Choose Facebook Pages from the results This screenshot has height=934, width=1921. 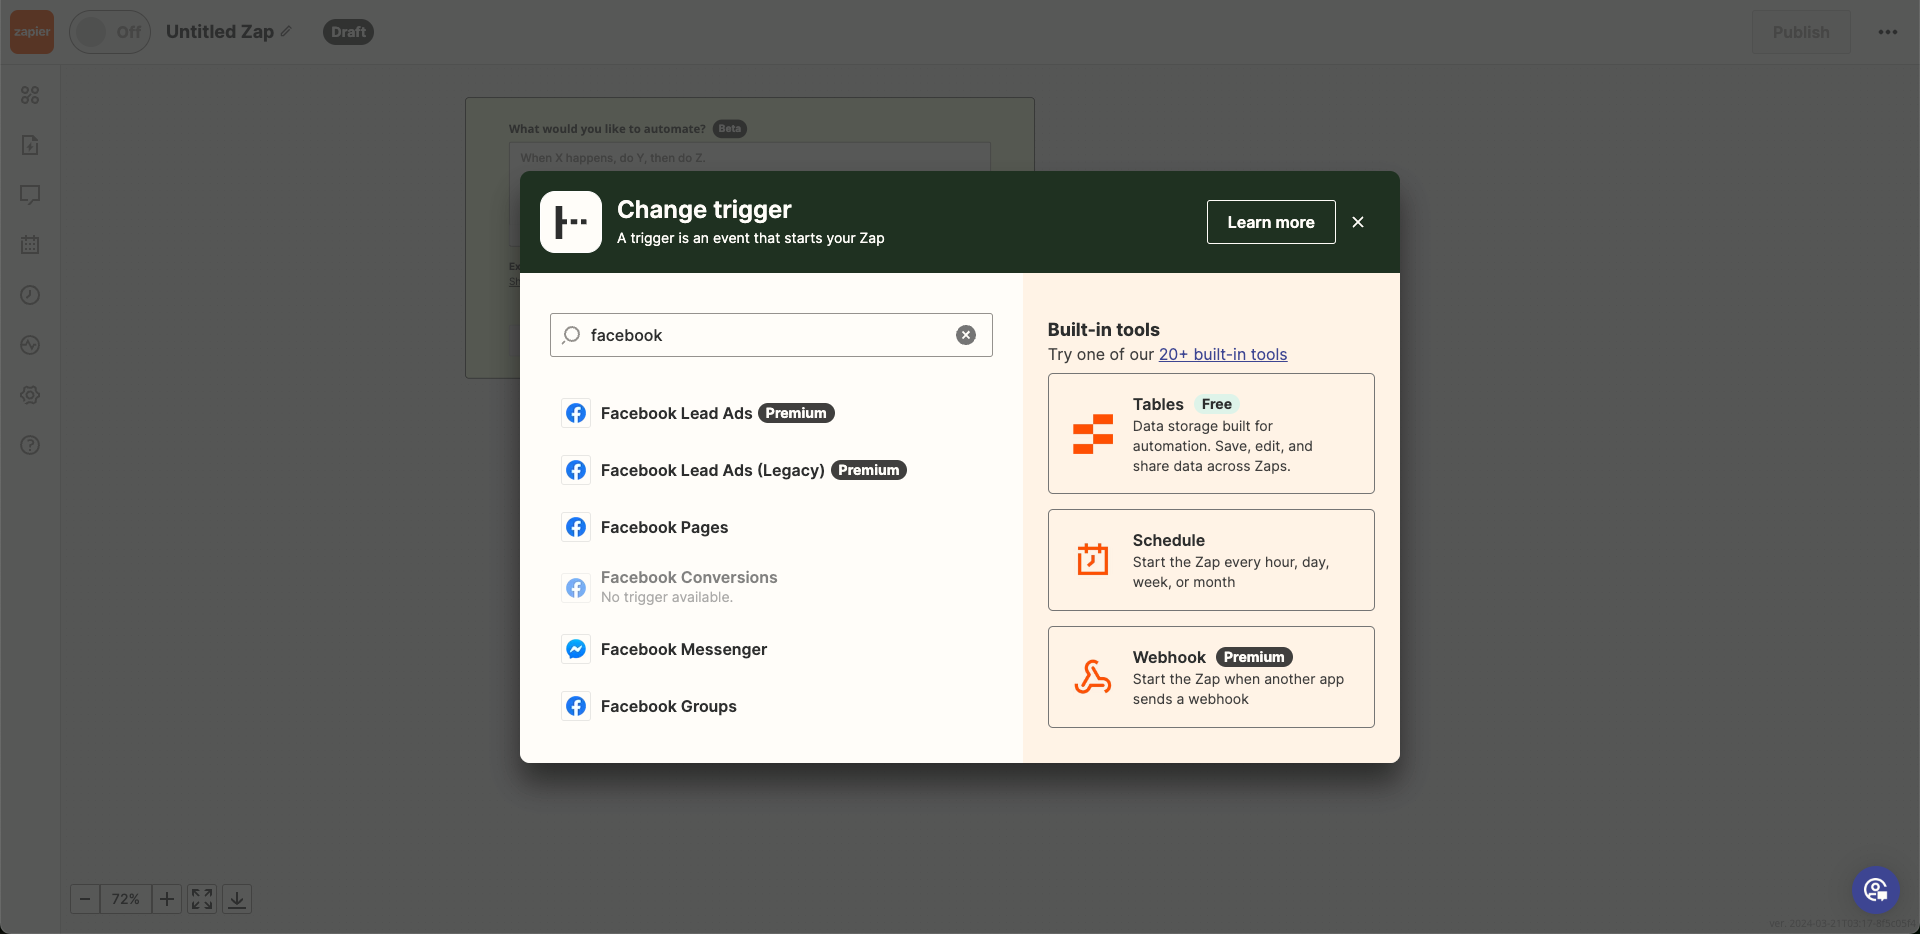[x=664, y=527]
